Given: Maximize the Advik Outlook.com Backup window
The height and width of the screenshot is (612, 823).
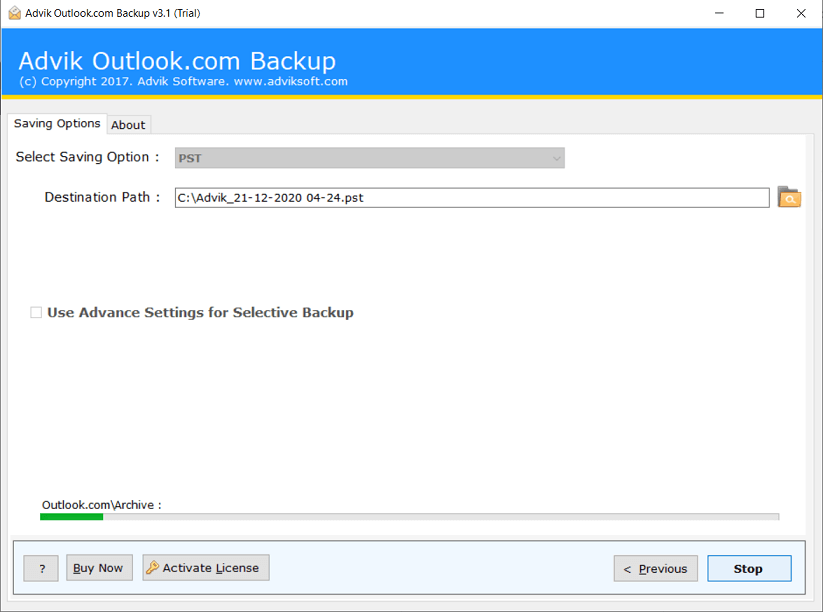Looking at the screenshot, I should coord(759,13).
